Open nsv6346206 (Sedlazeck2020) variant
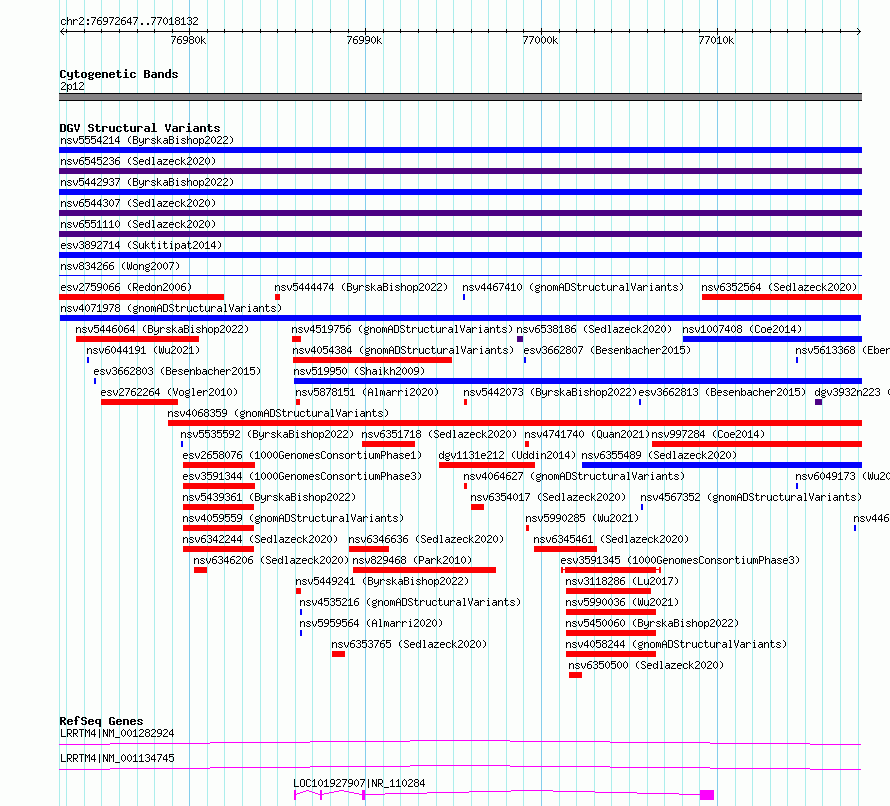 271,560
